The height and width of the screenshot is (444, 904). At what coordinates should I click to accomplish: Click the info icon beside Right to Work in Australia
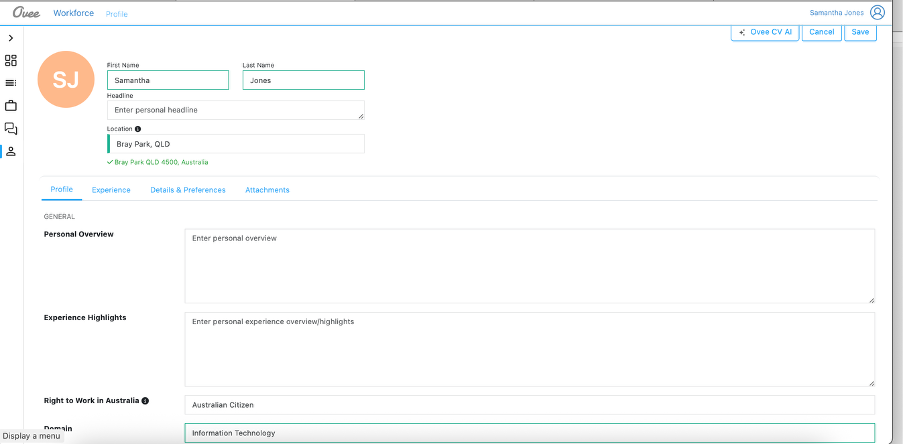tap(145, 401)
